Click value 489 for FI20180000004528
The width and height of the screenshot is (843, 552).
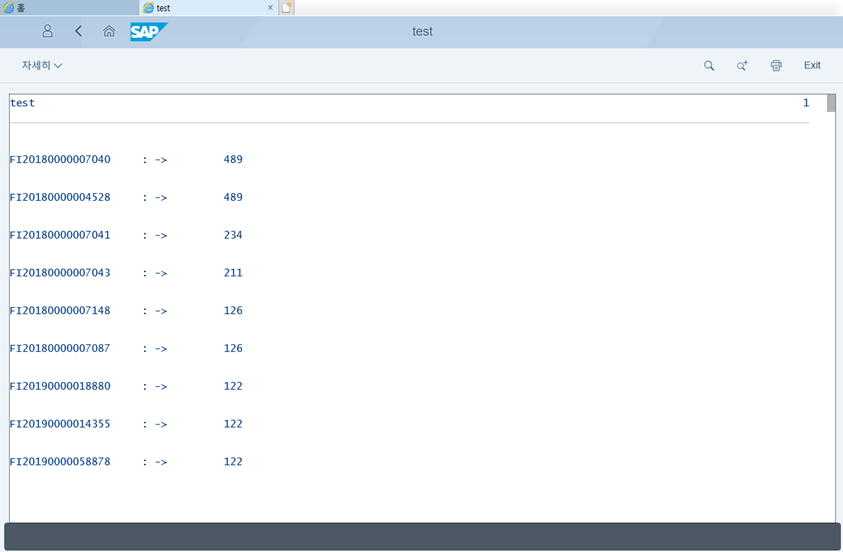[x=233, y=197]
